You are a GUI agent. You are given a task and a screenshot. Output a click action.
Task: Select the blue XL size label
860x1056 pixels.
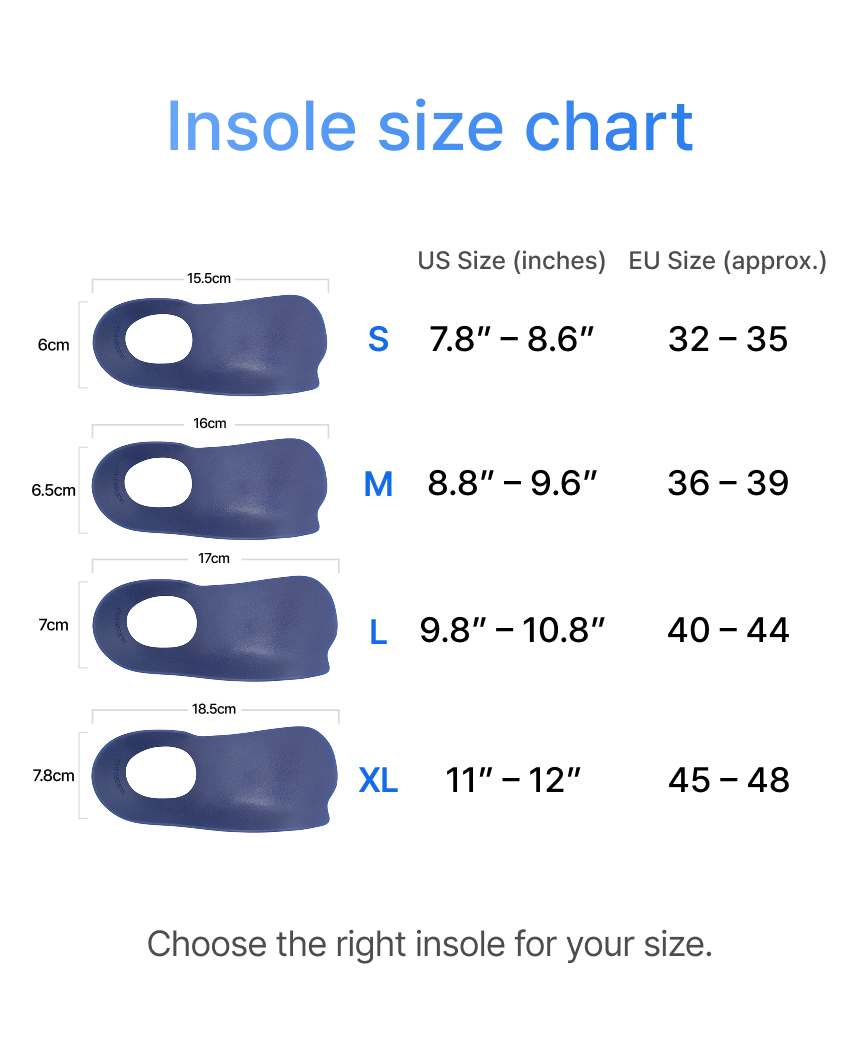click(x=378, y=780)
